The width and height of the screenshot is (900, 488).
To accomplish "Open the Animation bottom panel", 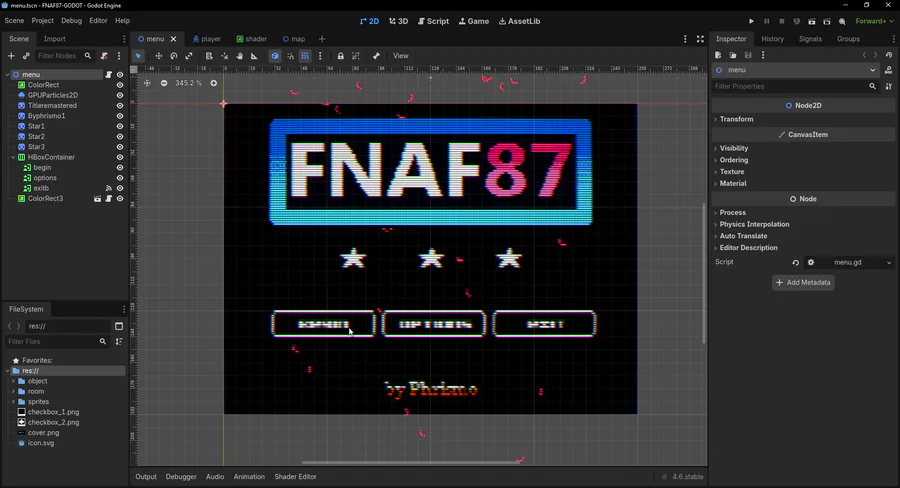I will pyautogui.click(x=249, y=477).
